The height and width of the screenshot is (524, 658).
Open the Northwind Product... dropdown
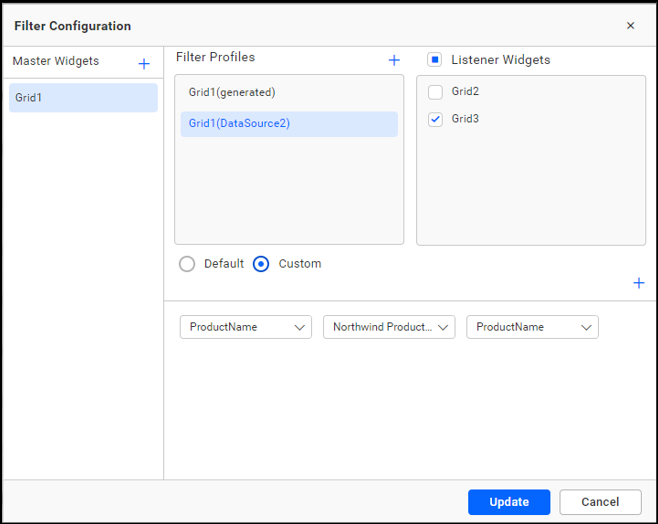389,327
